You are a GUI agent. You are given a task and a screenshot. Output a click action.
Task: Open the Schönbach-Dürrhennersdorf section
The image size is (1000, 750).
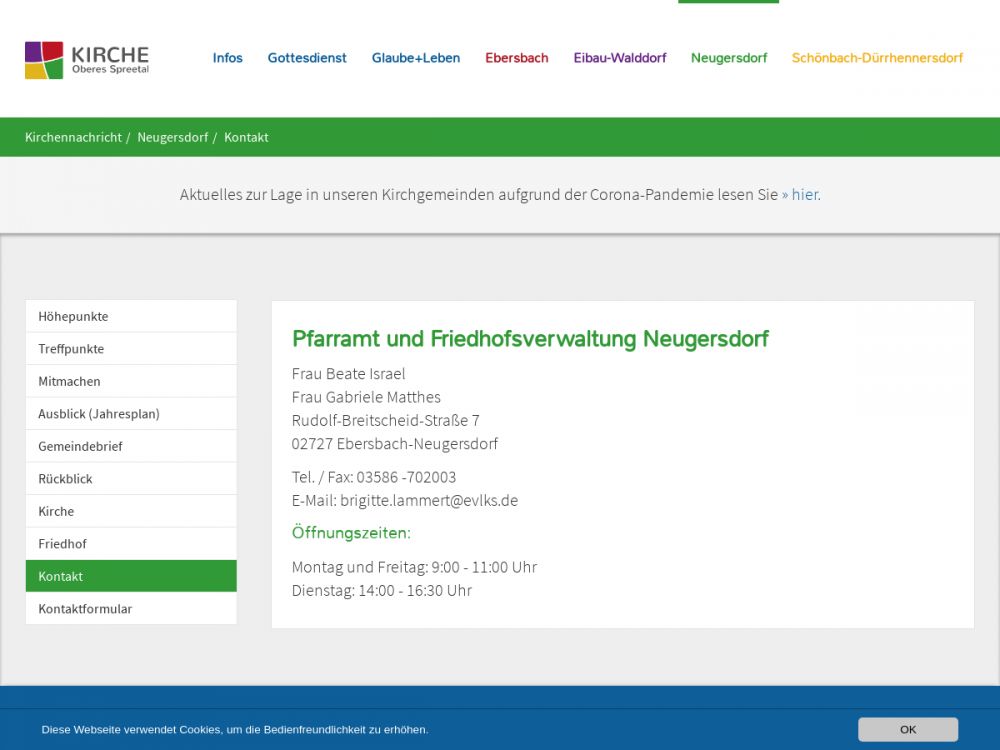pos(877,58)
